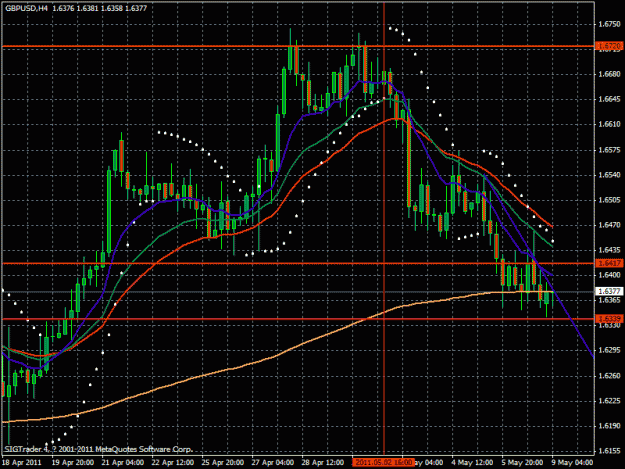Select the 1.6295 price axis label
625x469 pixels.
point(610,350)
